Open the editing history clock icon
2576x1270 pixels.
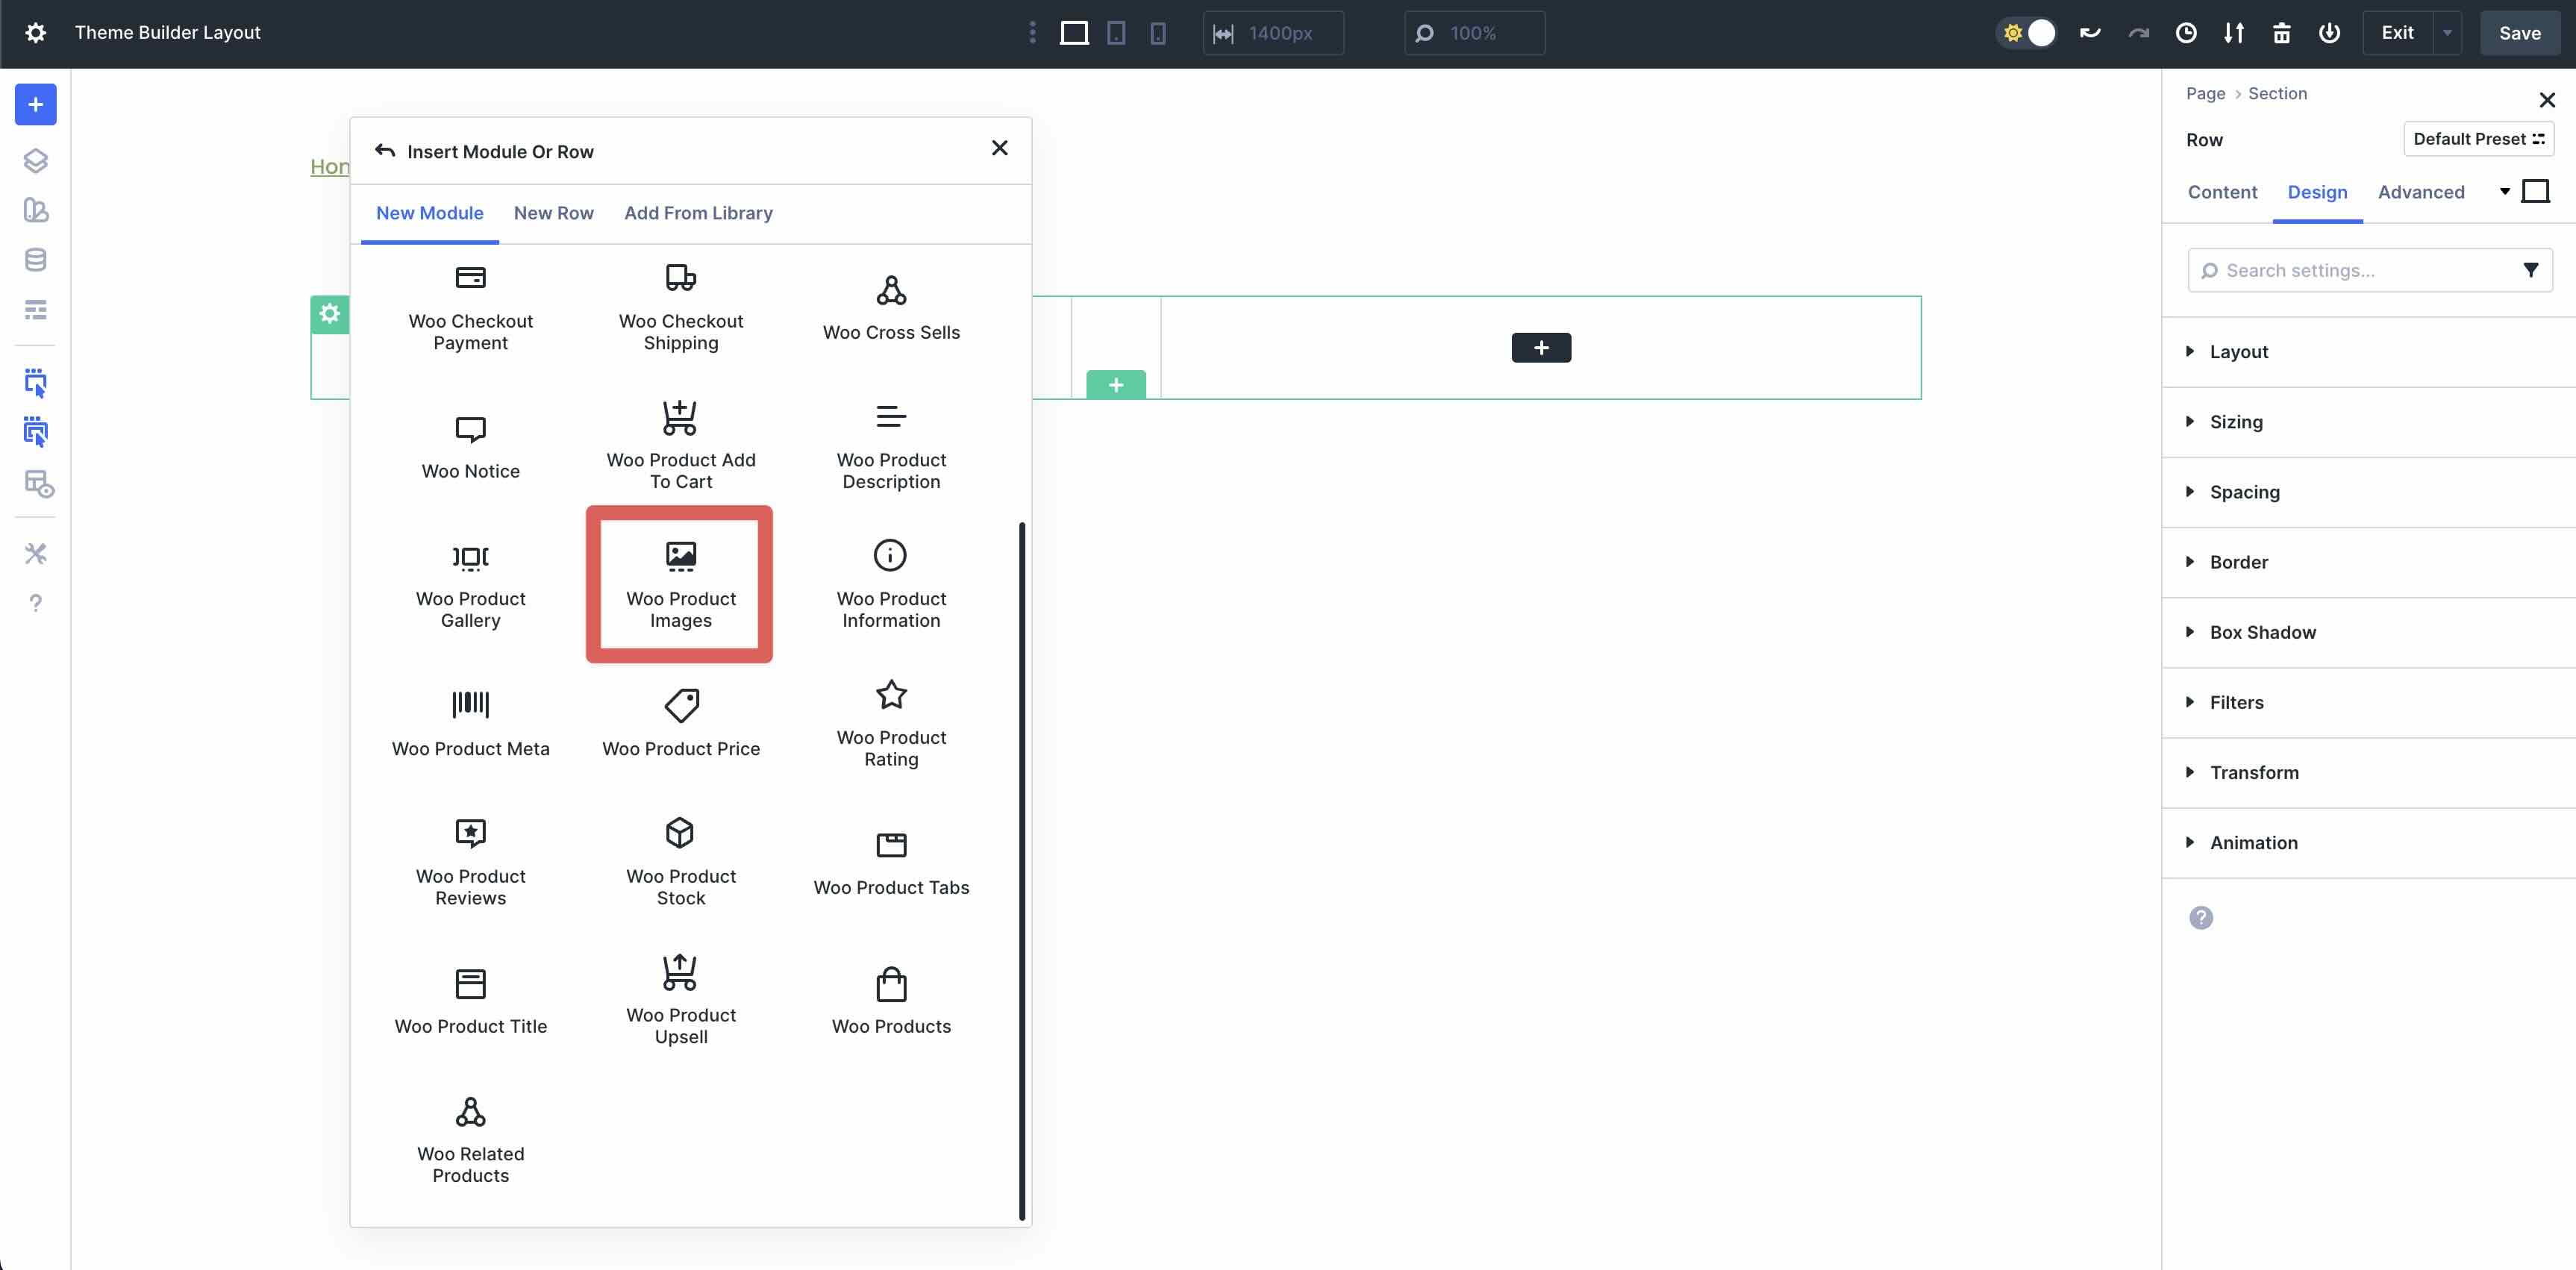2186,33
